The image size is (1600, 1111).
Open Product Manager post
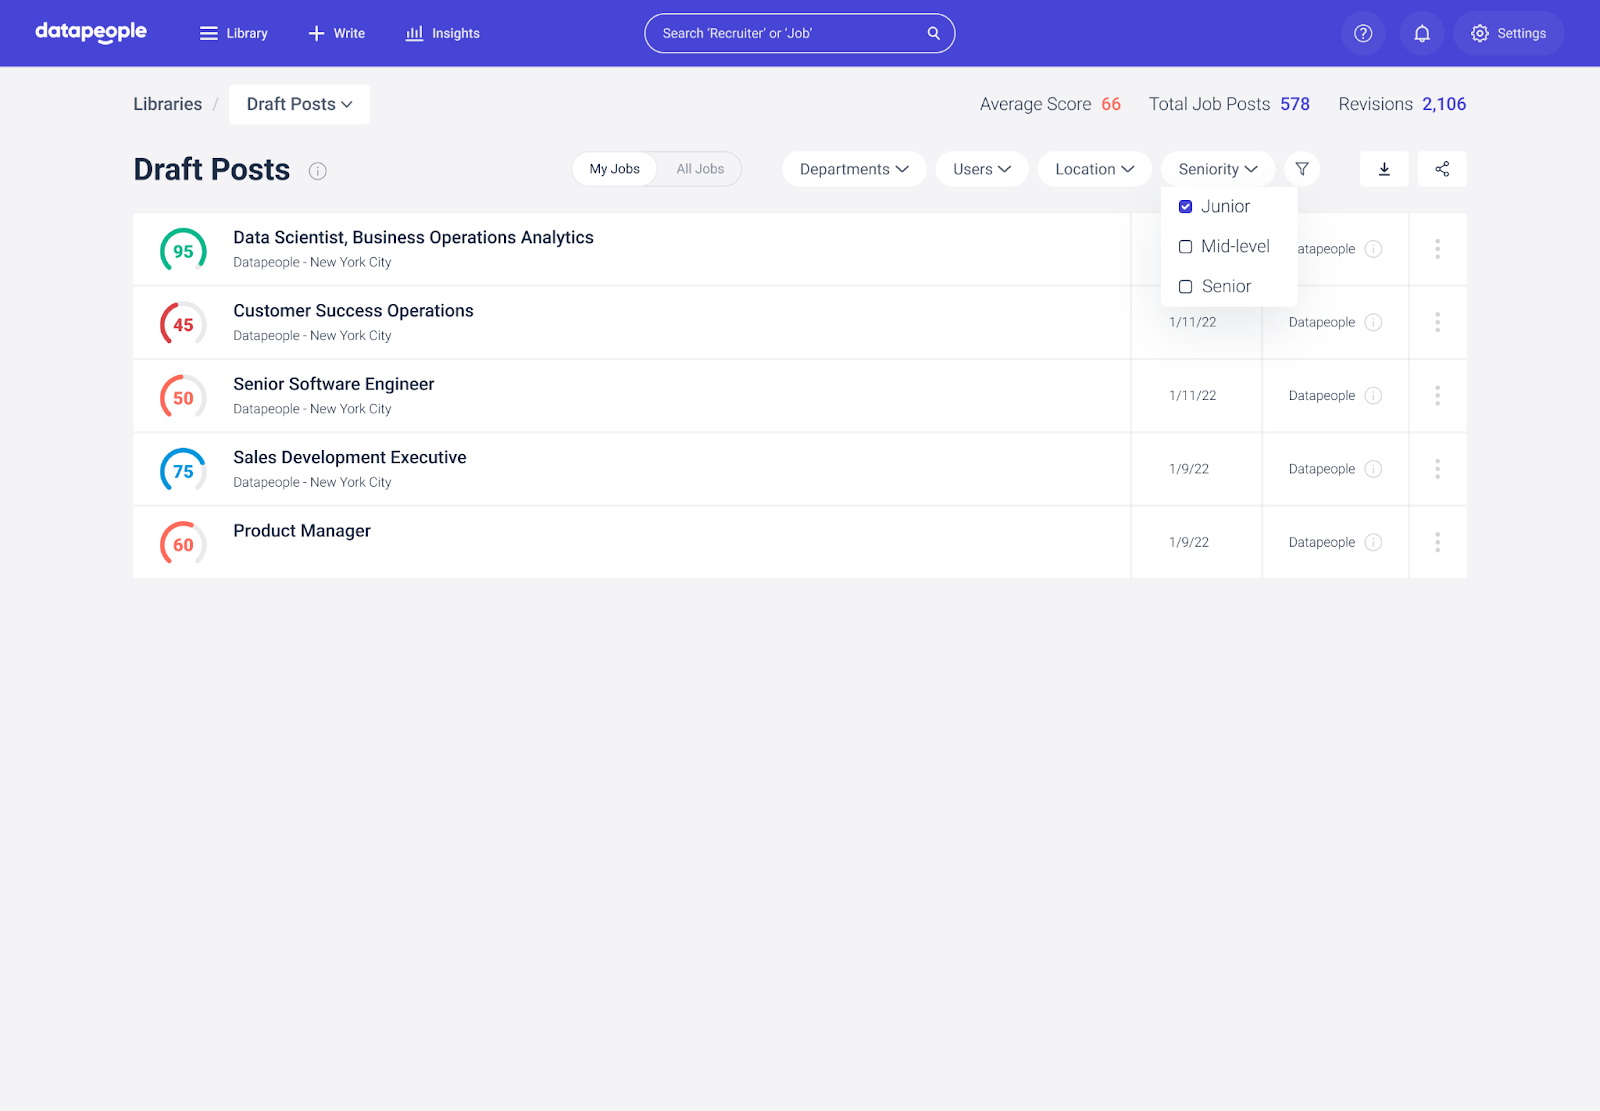302,531
